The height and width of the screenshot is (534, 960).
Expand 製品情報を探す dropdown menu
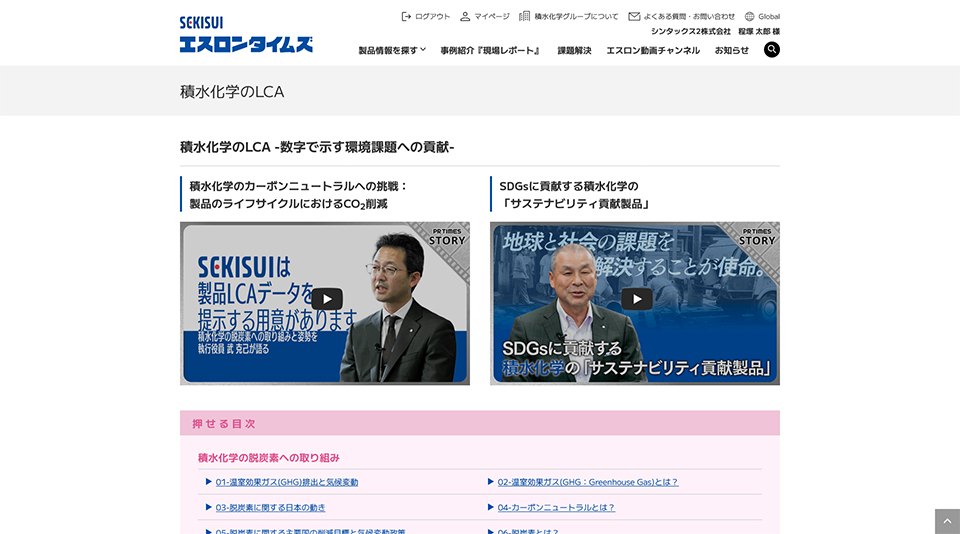pyautogui.click(x=392, y=50)
